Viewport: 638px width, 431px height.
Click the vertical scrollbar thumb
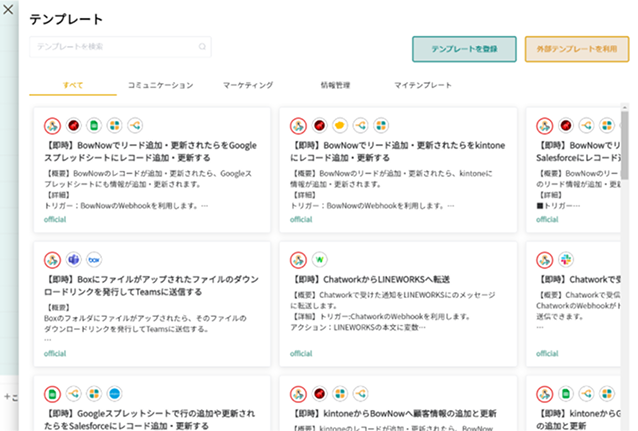click(x=625, y=145)
